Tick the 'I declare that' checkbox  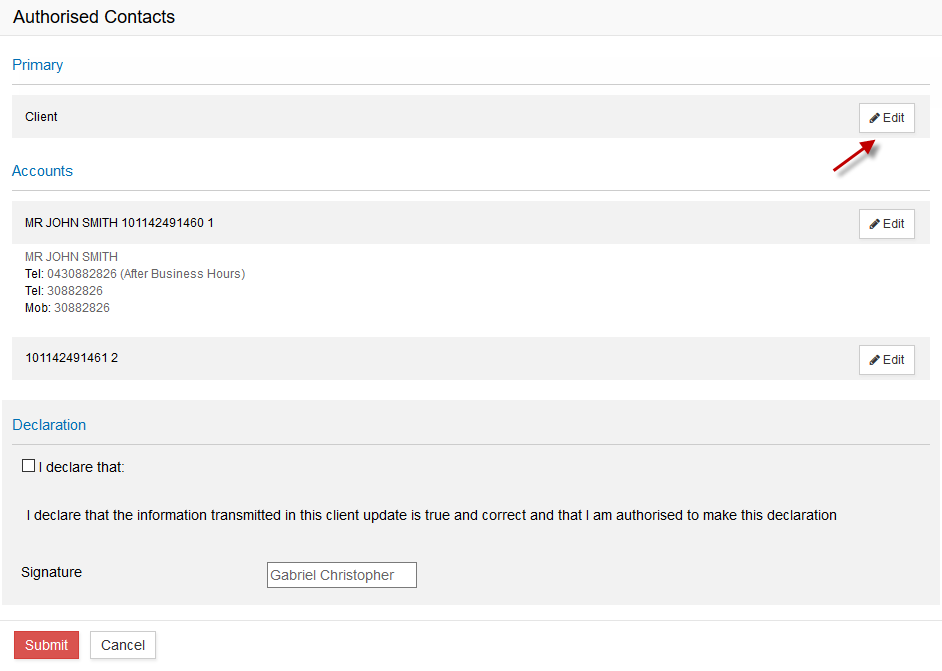[x=28, y=466]
